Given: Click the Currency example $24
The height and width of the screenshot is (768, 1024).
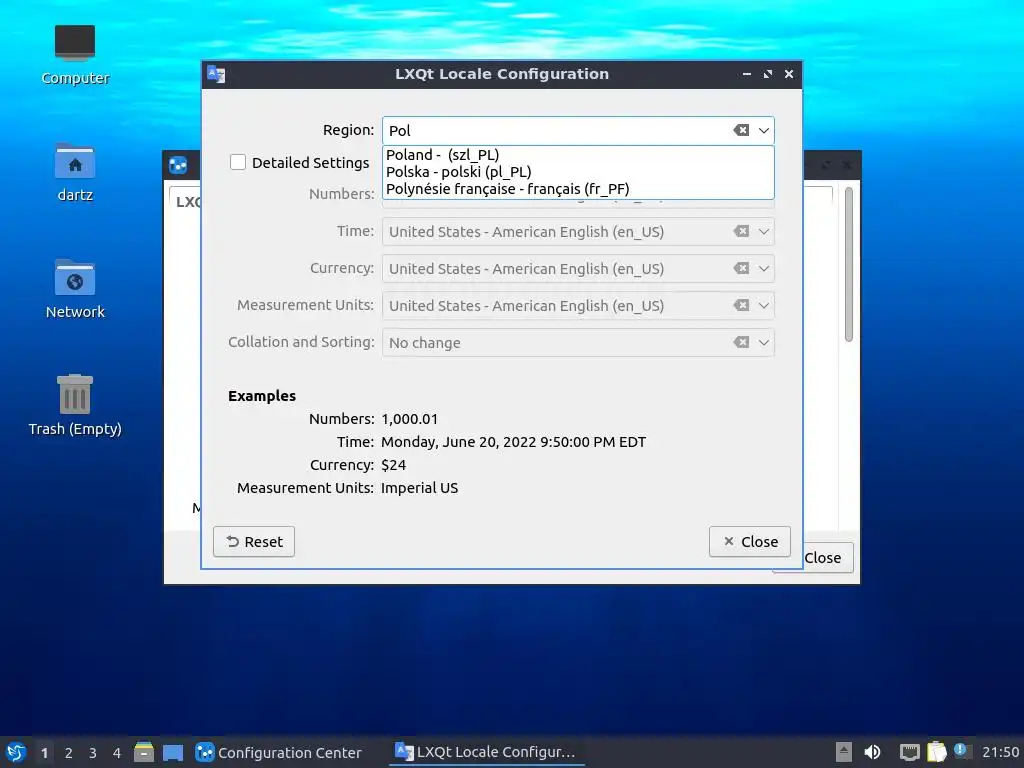Looking at the screenshot, I should coord(394,465).
